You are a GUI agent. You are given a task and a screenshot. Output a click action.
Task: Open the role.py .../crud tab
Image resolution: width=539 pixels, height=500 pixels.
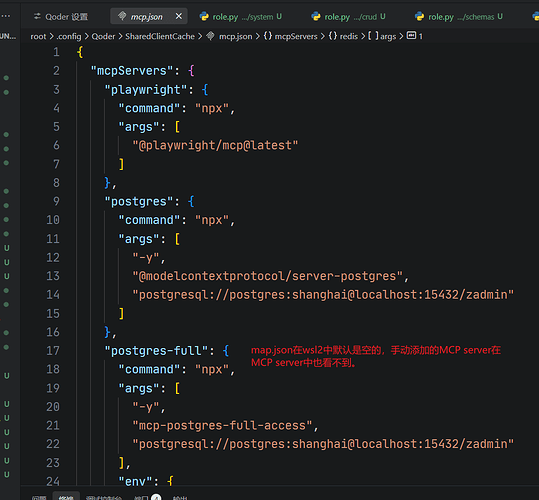pyautogui.click(x=349, y=16)
